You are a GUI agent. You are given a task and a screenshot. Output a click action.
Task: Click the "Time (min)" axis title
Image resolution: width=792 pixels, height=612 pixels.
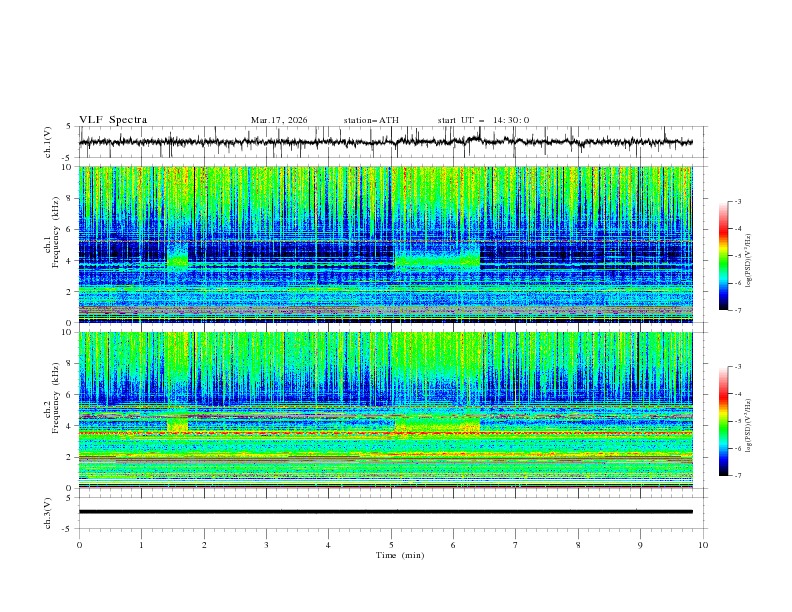click(400, 555)
